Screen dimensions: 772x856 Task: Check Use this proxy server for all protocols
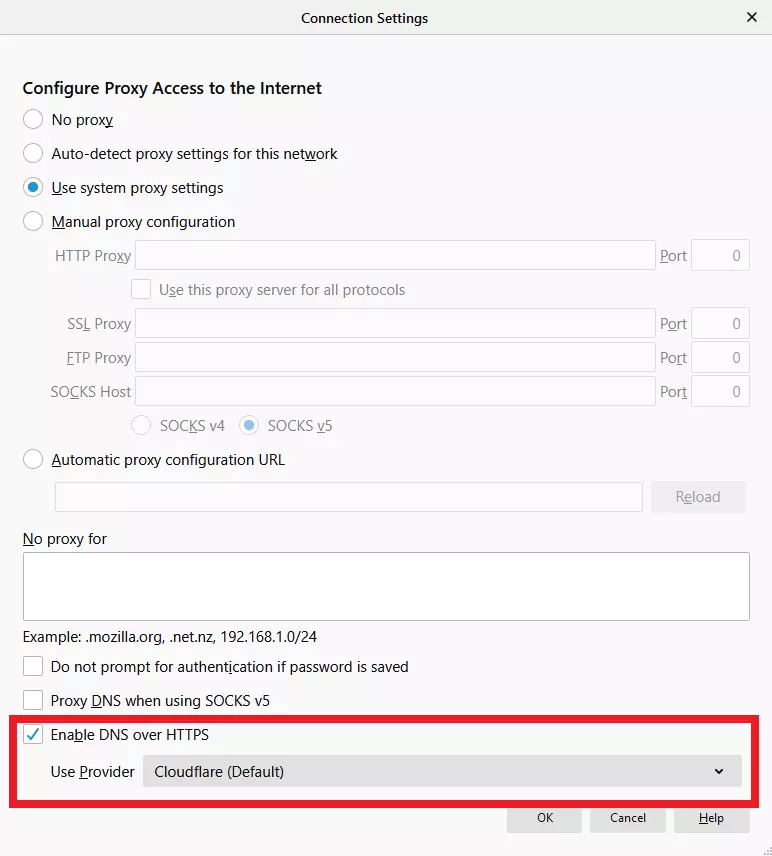pyautogui.click(x=141, y=290)
